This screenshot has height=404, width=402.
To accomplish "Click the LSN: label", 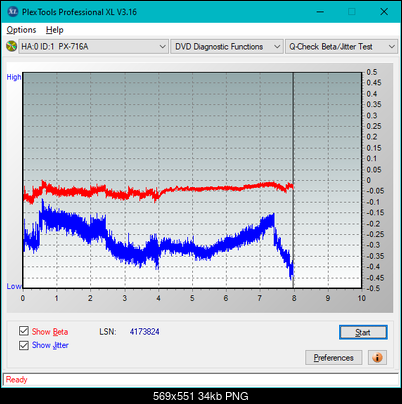I will [x=108, y=332].
